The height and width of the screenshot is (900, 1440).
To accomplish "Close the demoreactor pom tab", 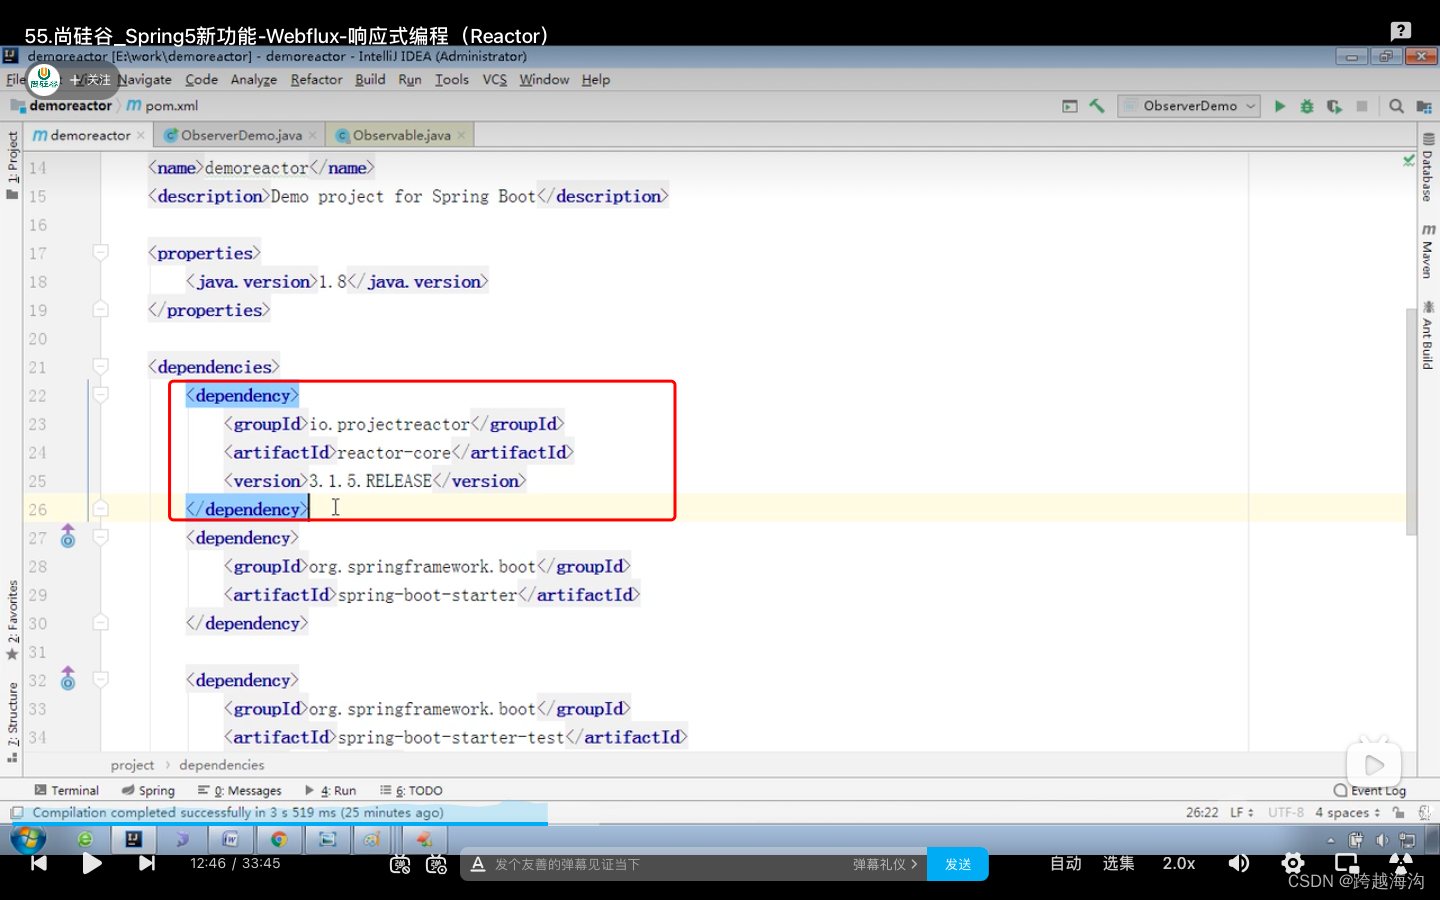I will click(x=141, y=135).
